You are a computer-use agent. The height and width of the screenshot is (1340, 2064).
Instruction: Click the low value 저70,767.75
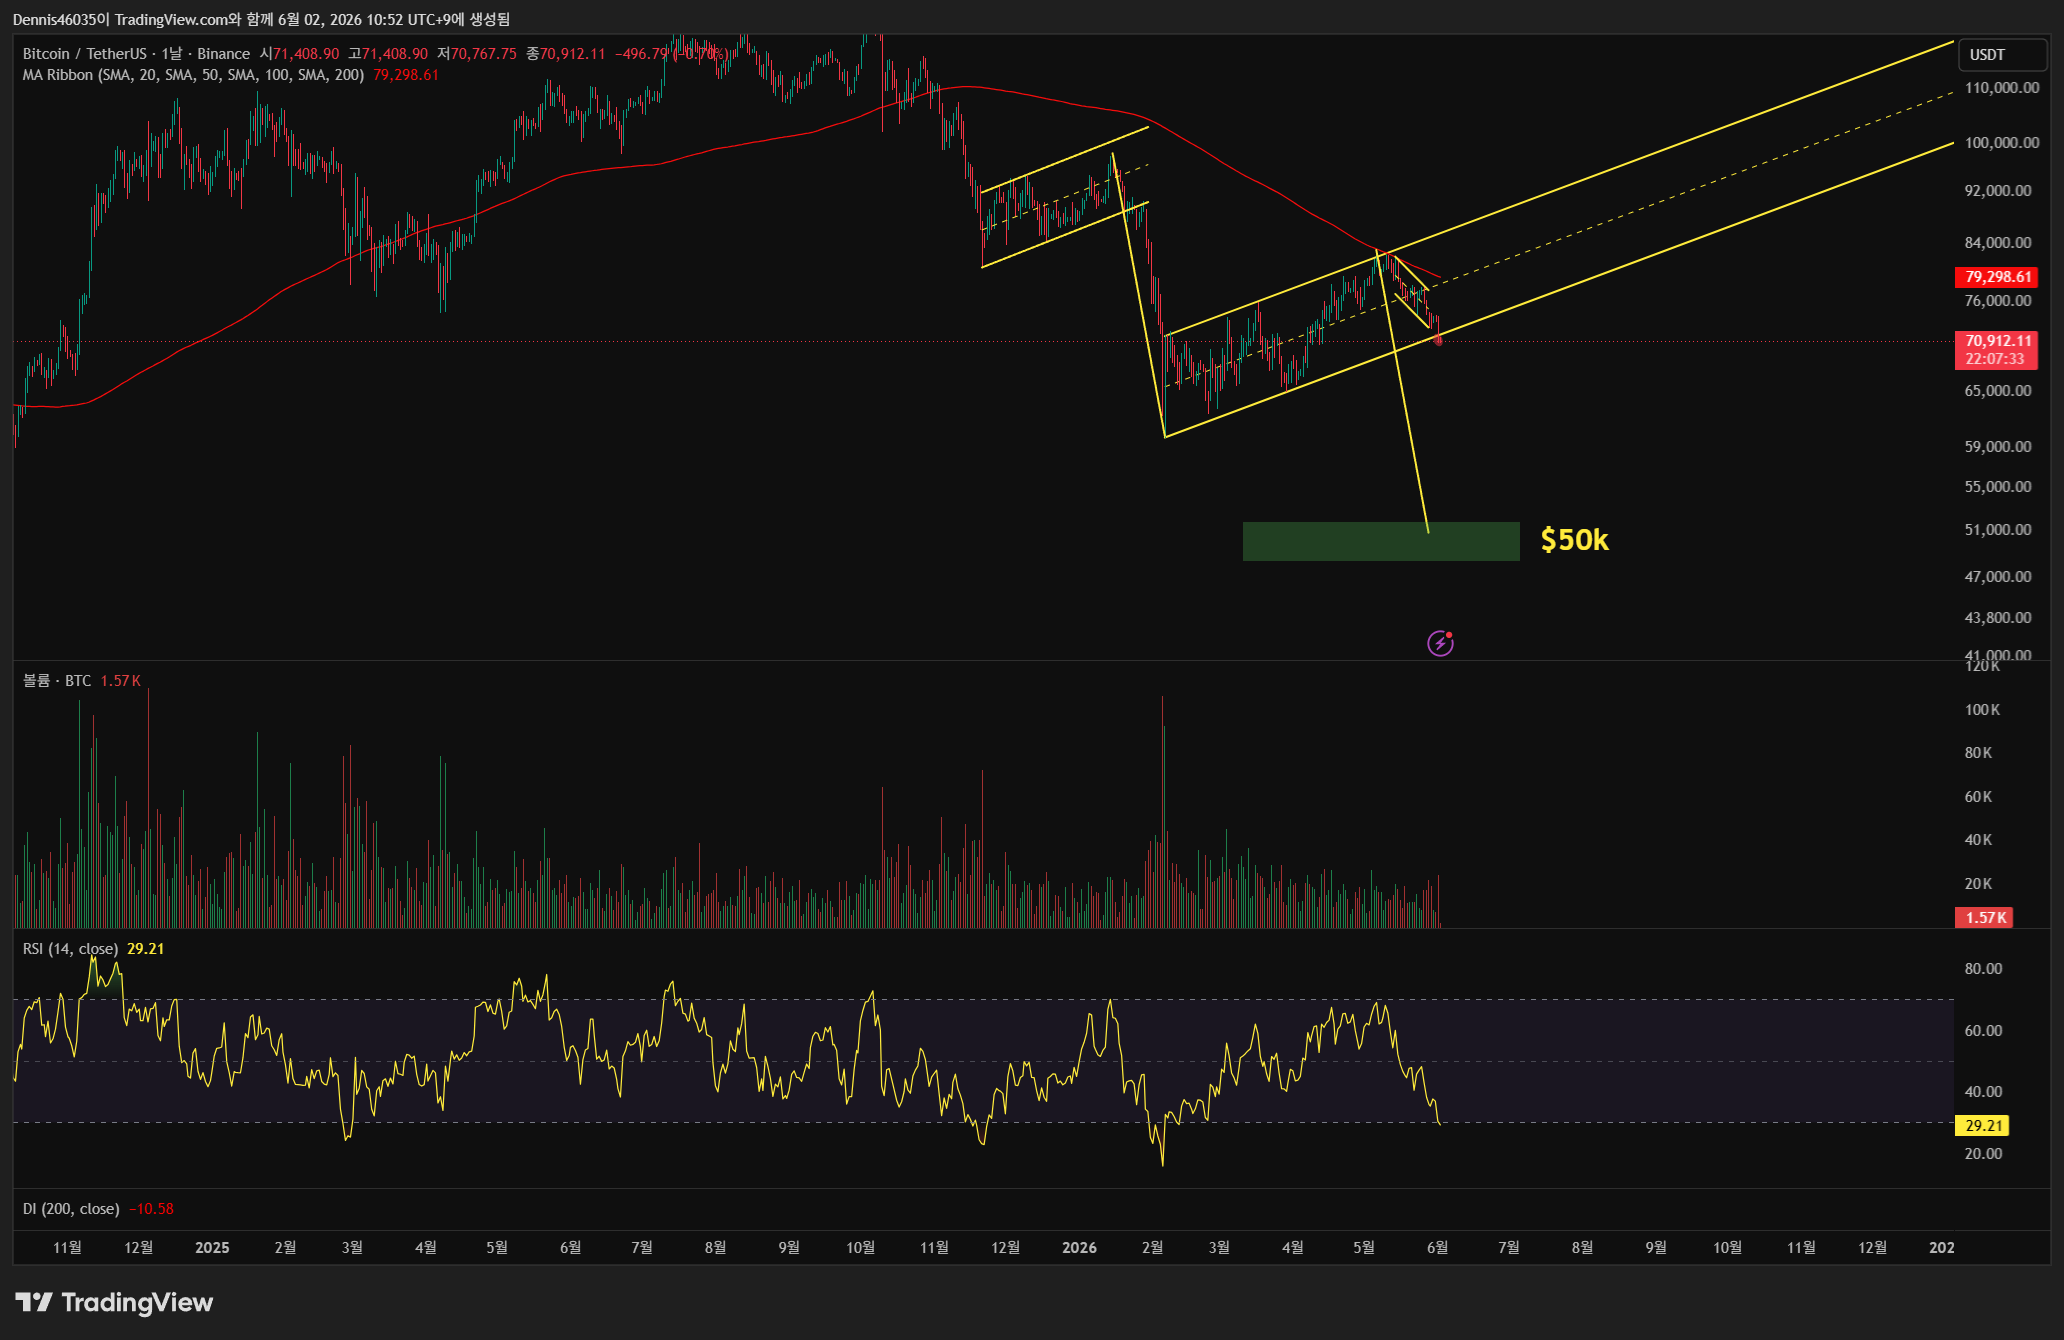[x=477, y=54]
